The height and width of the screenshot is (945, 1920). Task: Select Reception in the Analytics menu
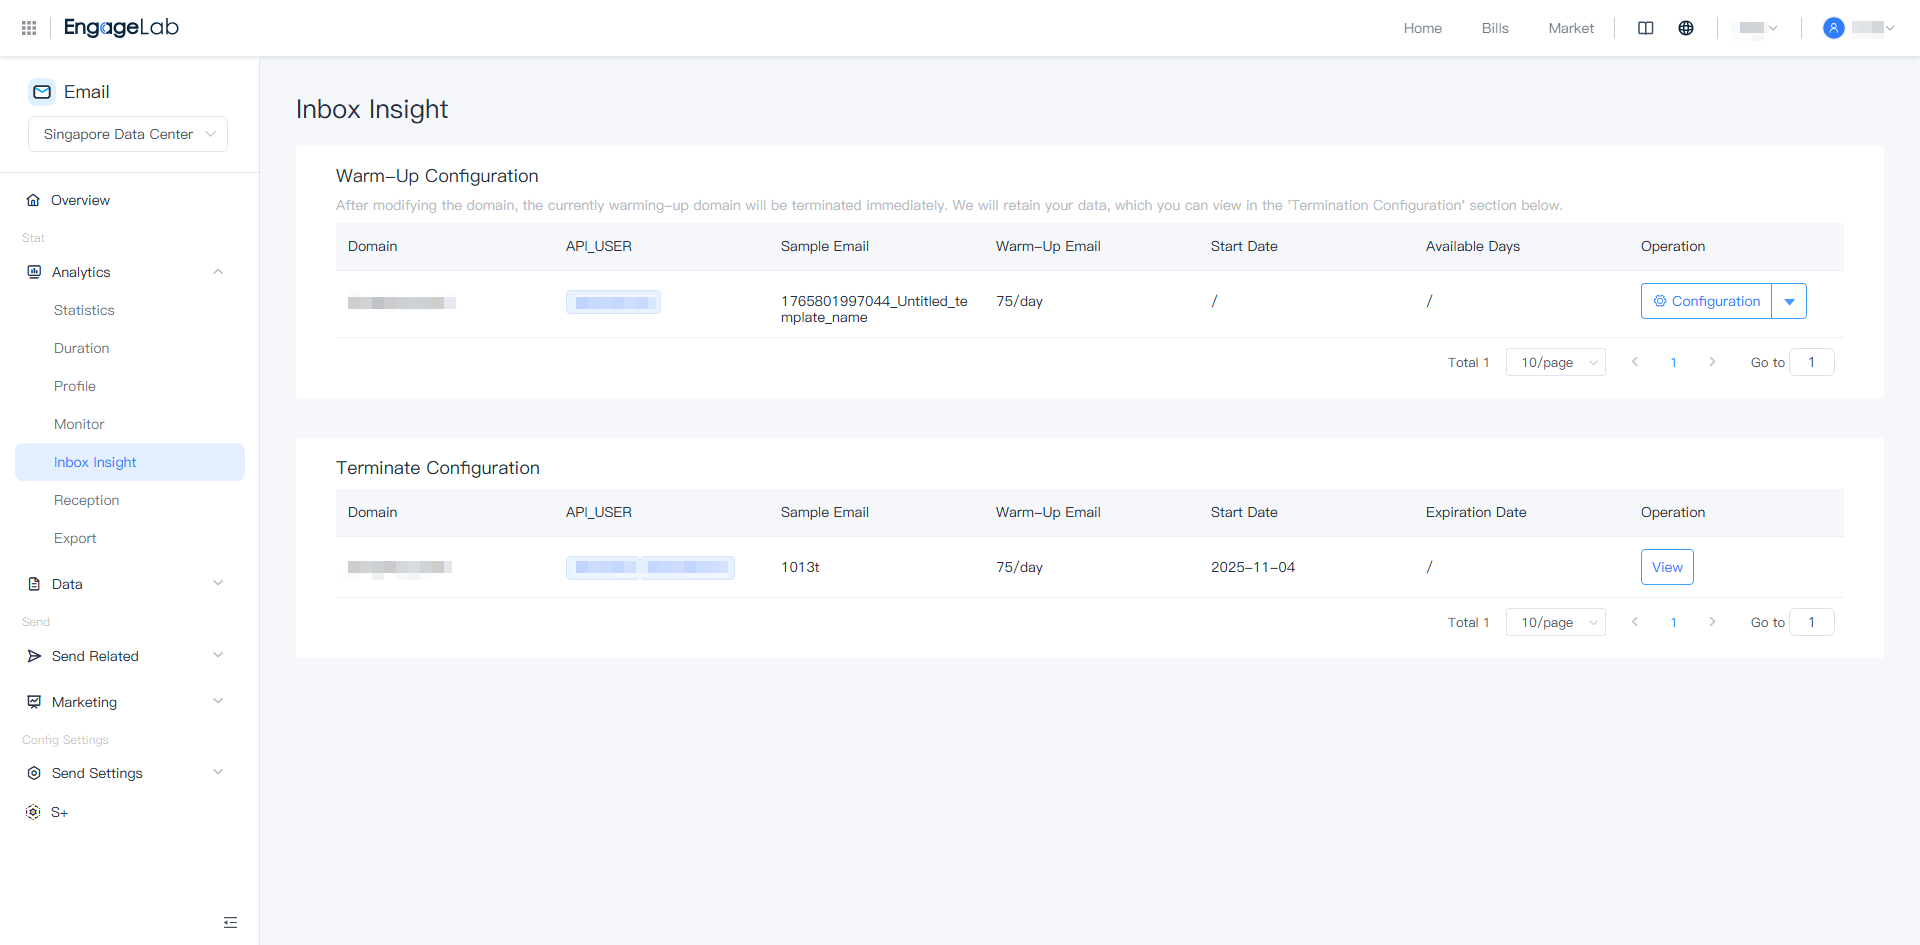86,500
